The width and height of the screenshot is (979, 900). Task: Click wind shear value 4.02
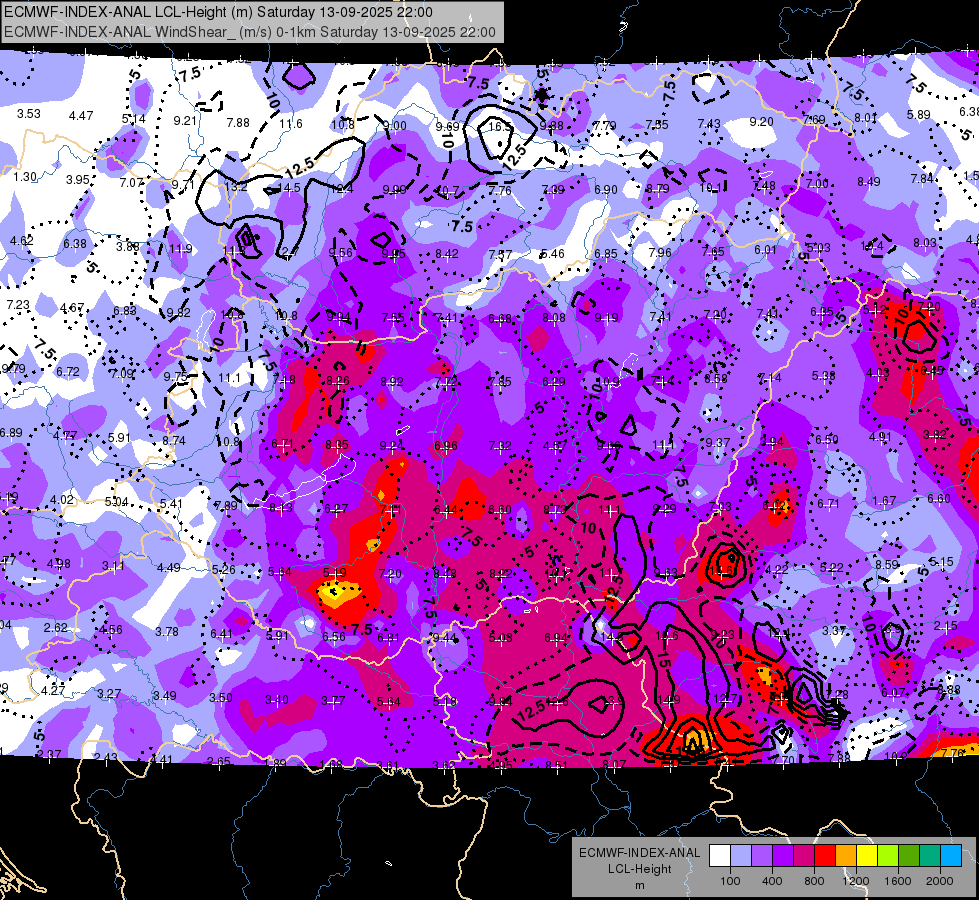click(62, 500)
